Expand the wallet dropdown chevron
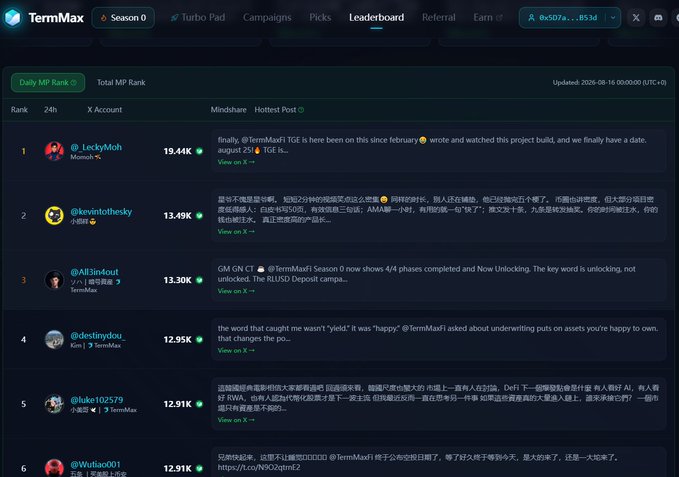 [x=613, y=18]
